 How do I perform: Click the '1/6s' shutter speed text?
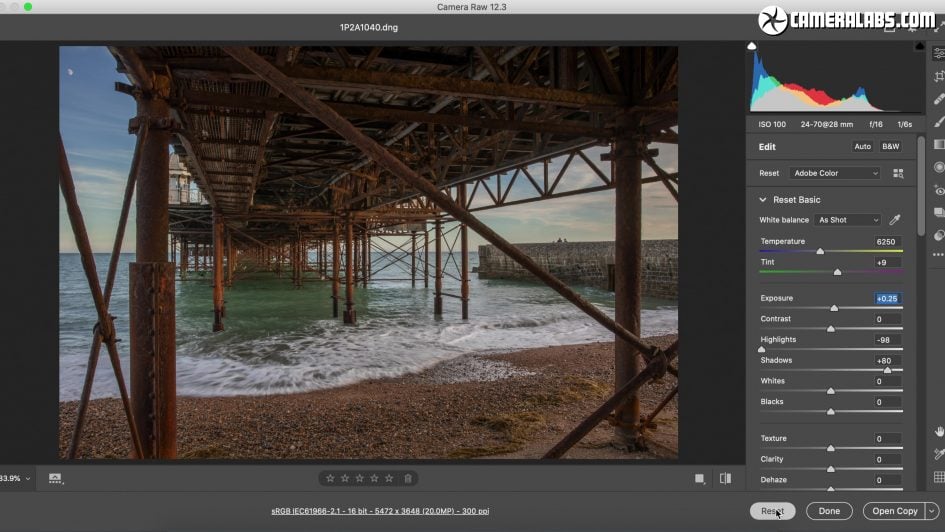[905, 125]
